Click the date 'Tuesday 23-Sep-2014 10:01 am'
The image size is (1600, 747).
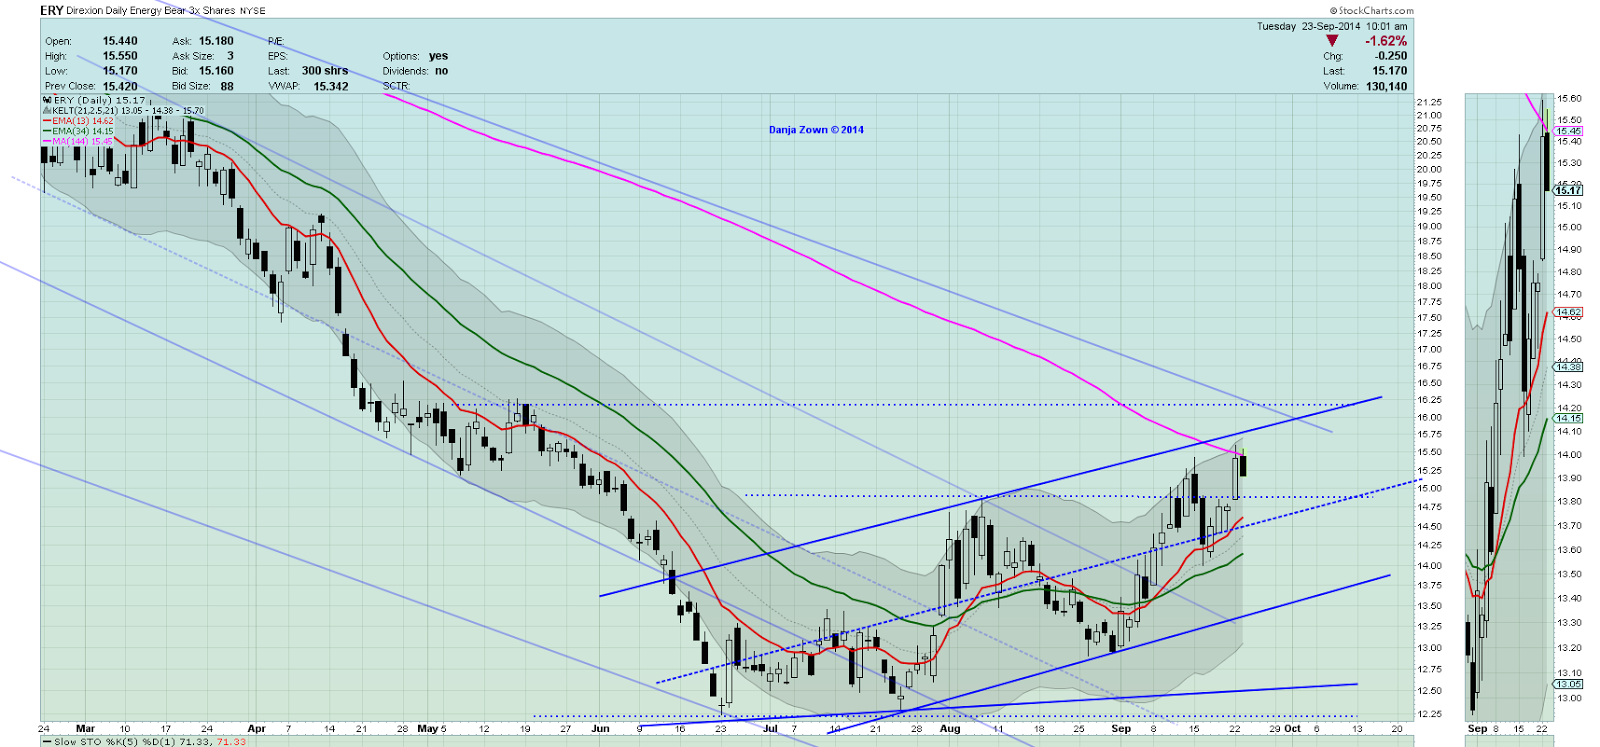(x=1332, y=26)
